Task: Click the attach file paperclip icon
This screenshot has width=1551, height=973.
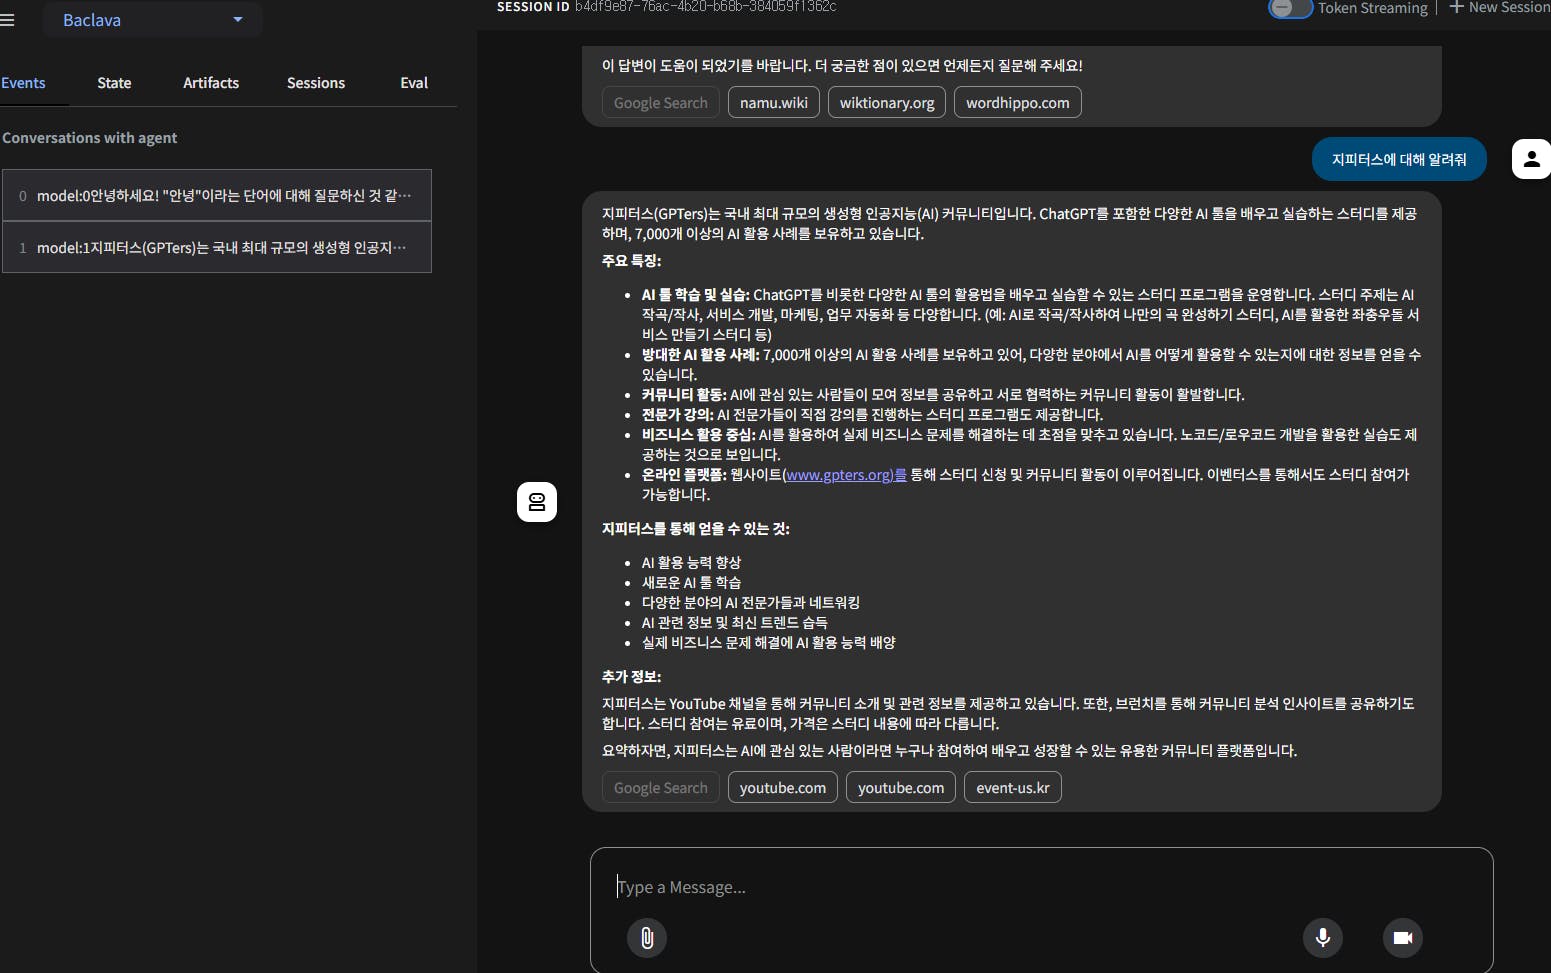Action: point(647,938)
